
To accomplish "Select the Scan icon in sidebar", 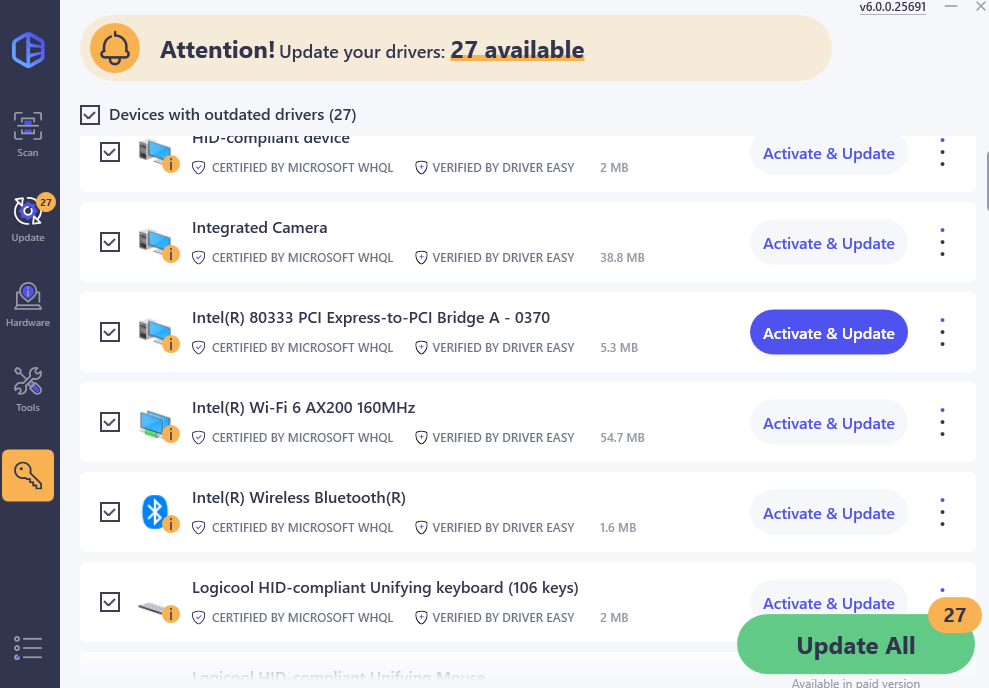I will 27,128.
